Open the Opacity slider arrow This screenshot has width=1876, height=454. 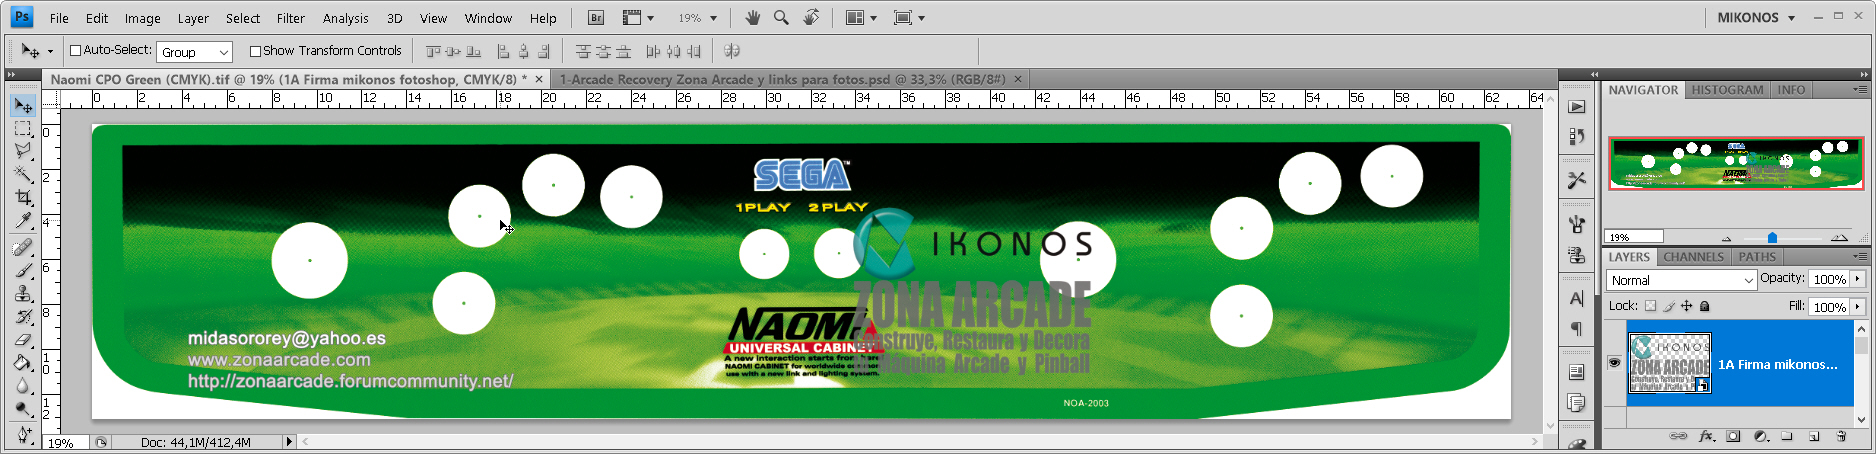click(x=1858, y=279)
